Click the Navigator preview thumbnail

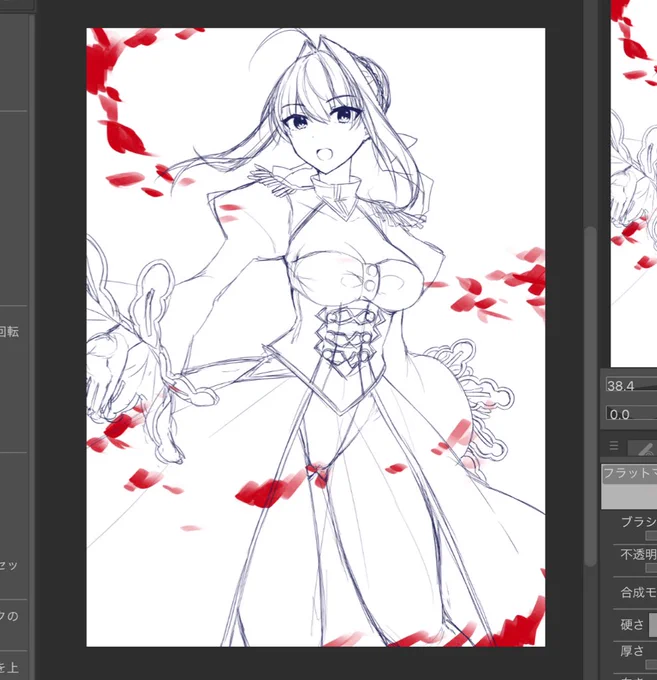click(x=634, y=183)
